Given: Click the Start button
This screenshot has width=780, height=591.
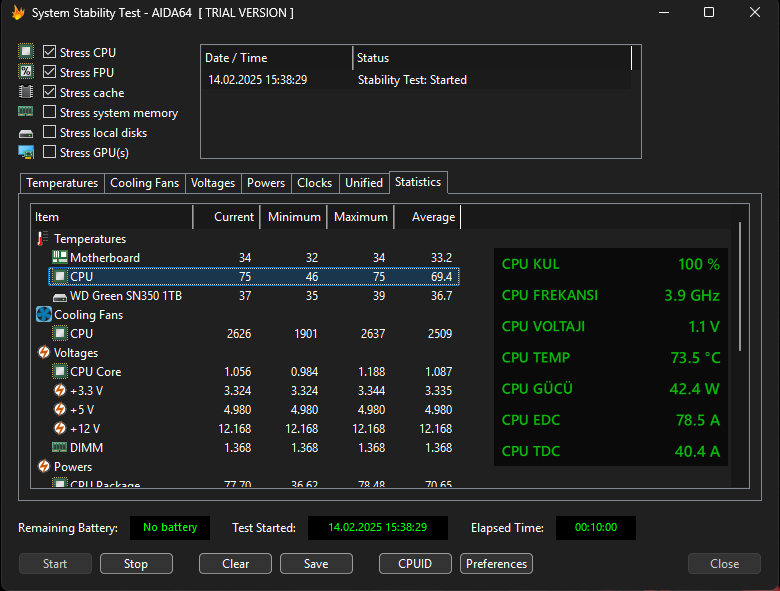Looking at the screenshot, I should click(x=55, y=564).
